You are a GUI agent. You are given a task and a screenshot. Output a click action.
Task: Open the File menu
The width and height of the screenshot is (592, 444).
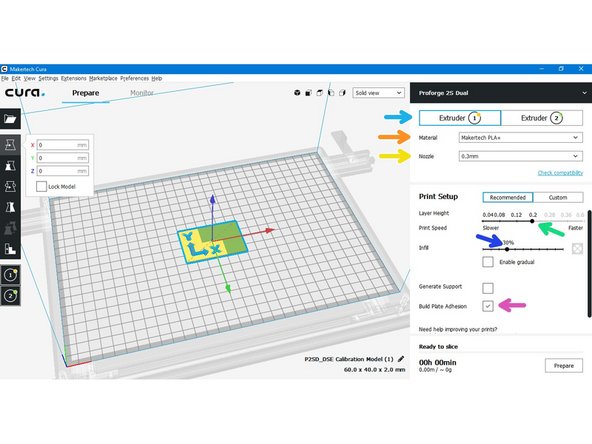(5, 78)
